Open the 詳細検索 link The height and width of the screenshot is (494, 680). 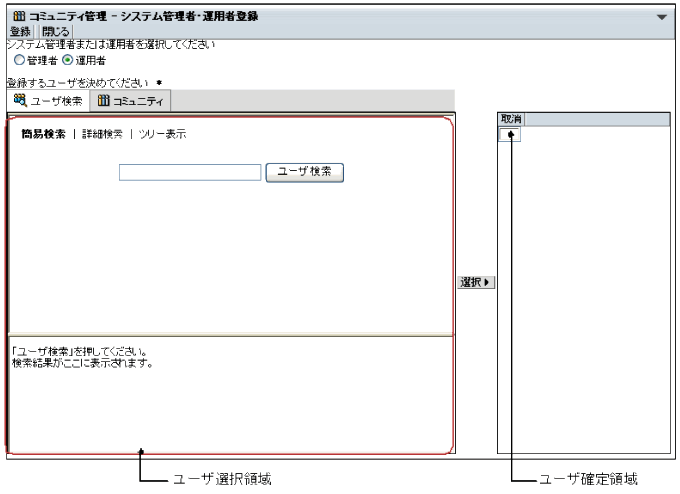[102, 134]
